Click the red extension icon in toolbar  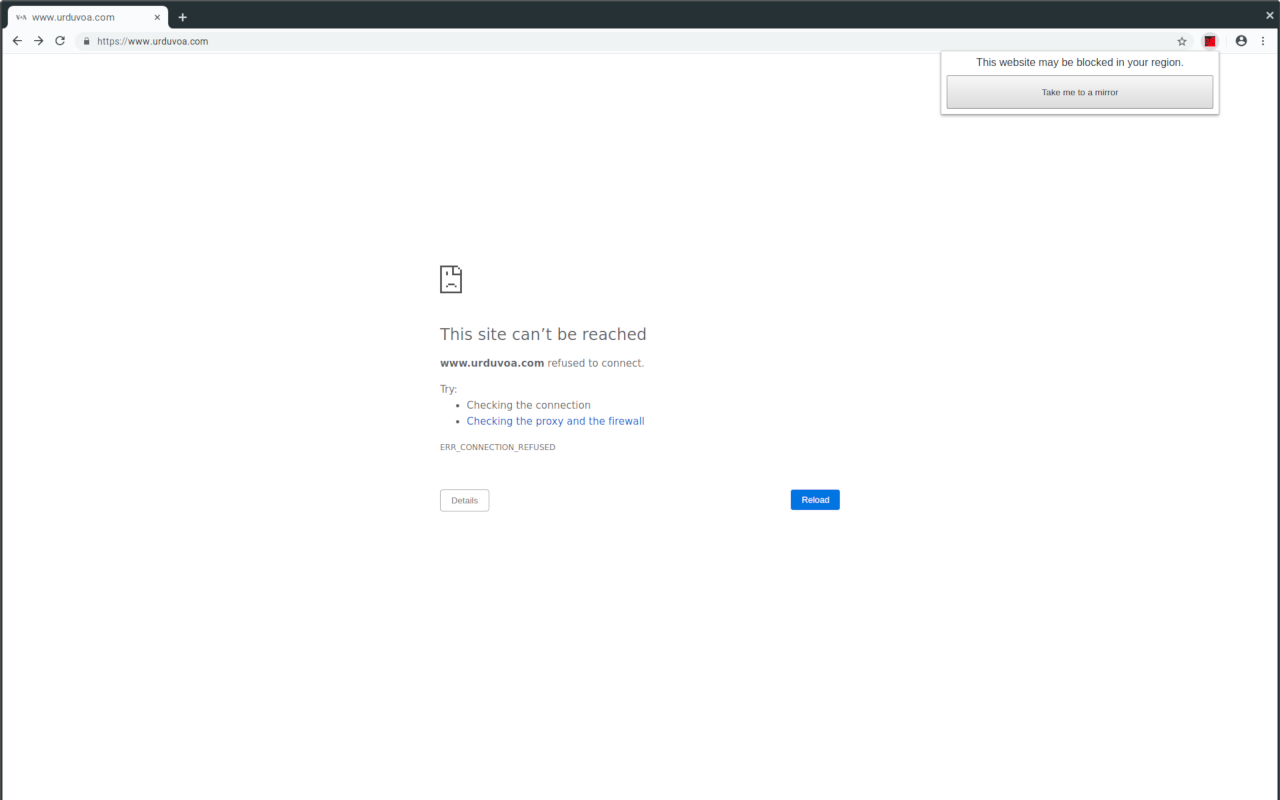(1210, 41)
